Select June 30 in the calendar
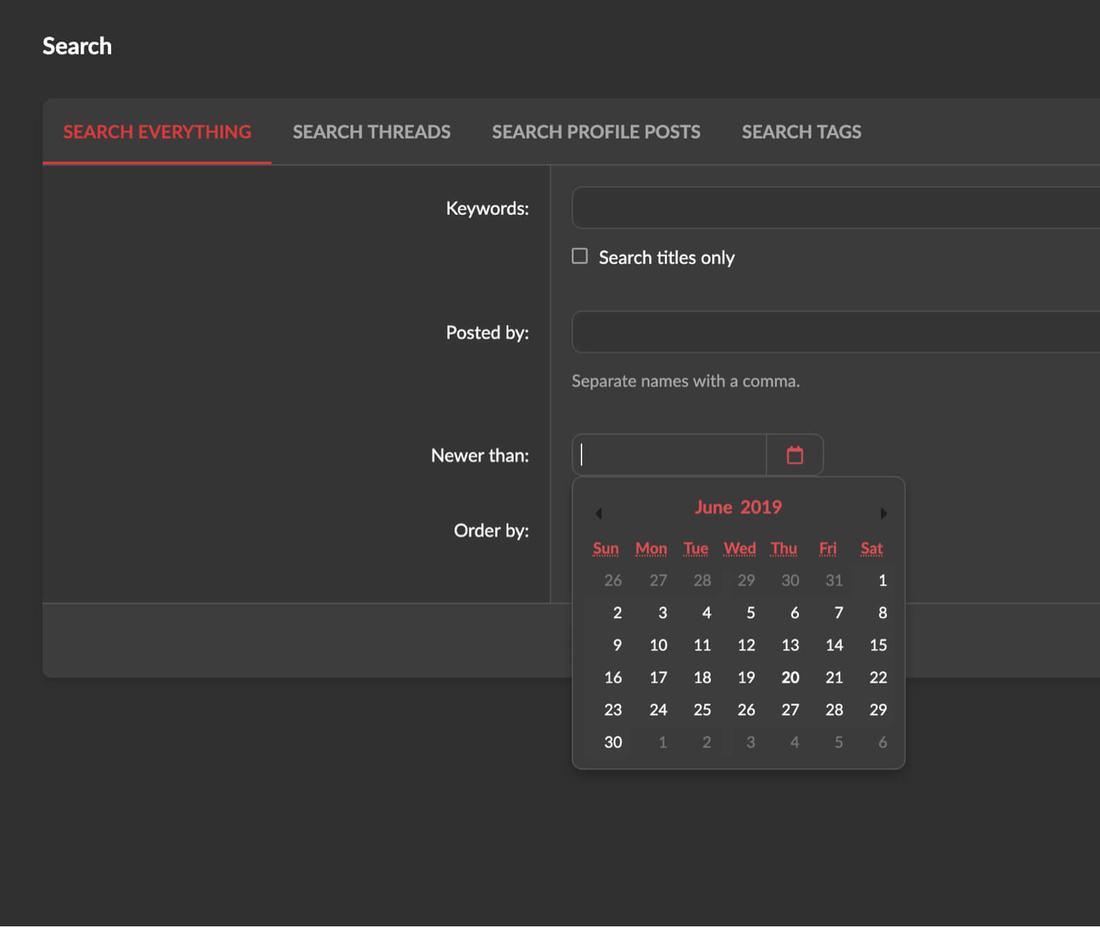Screen dimensions: 1100x927 pos(613,742)
